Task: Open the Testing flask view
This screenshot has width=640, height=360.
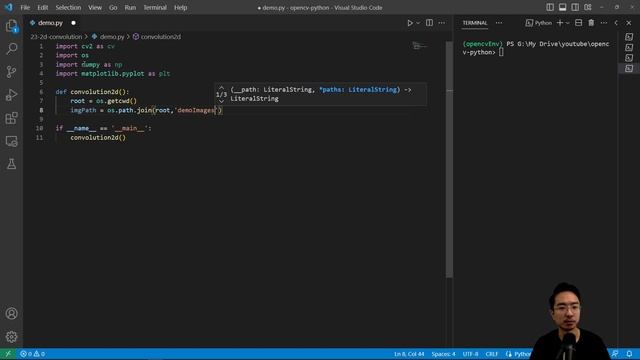Action: [11, 164]
